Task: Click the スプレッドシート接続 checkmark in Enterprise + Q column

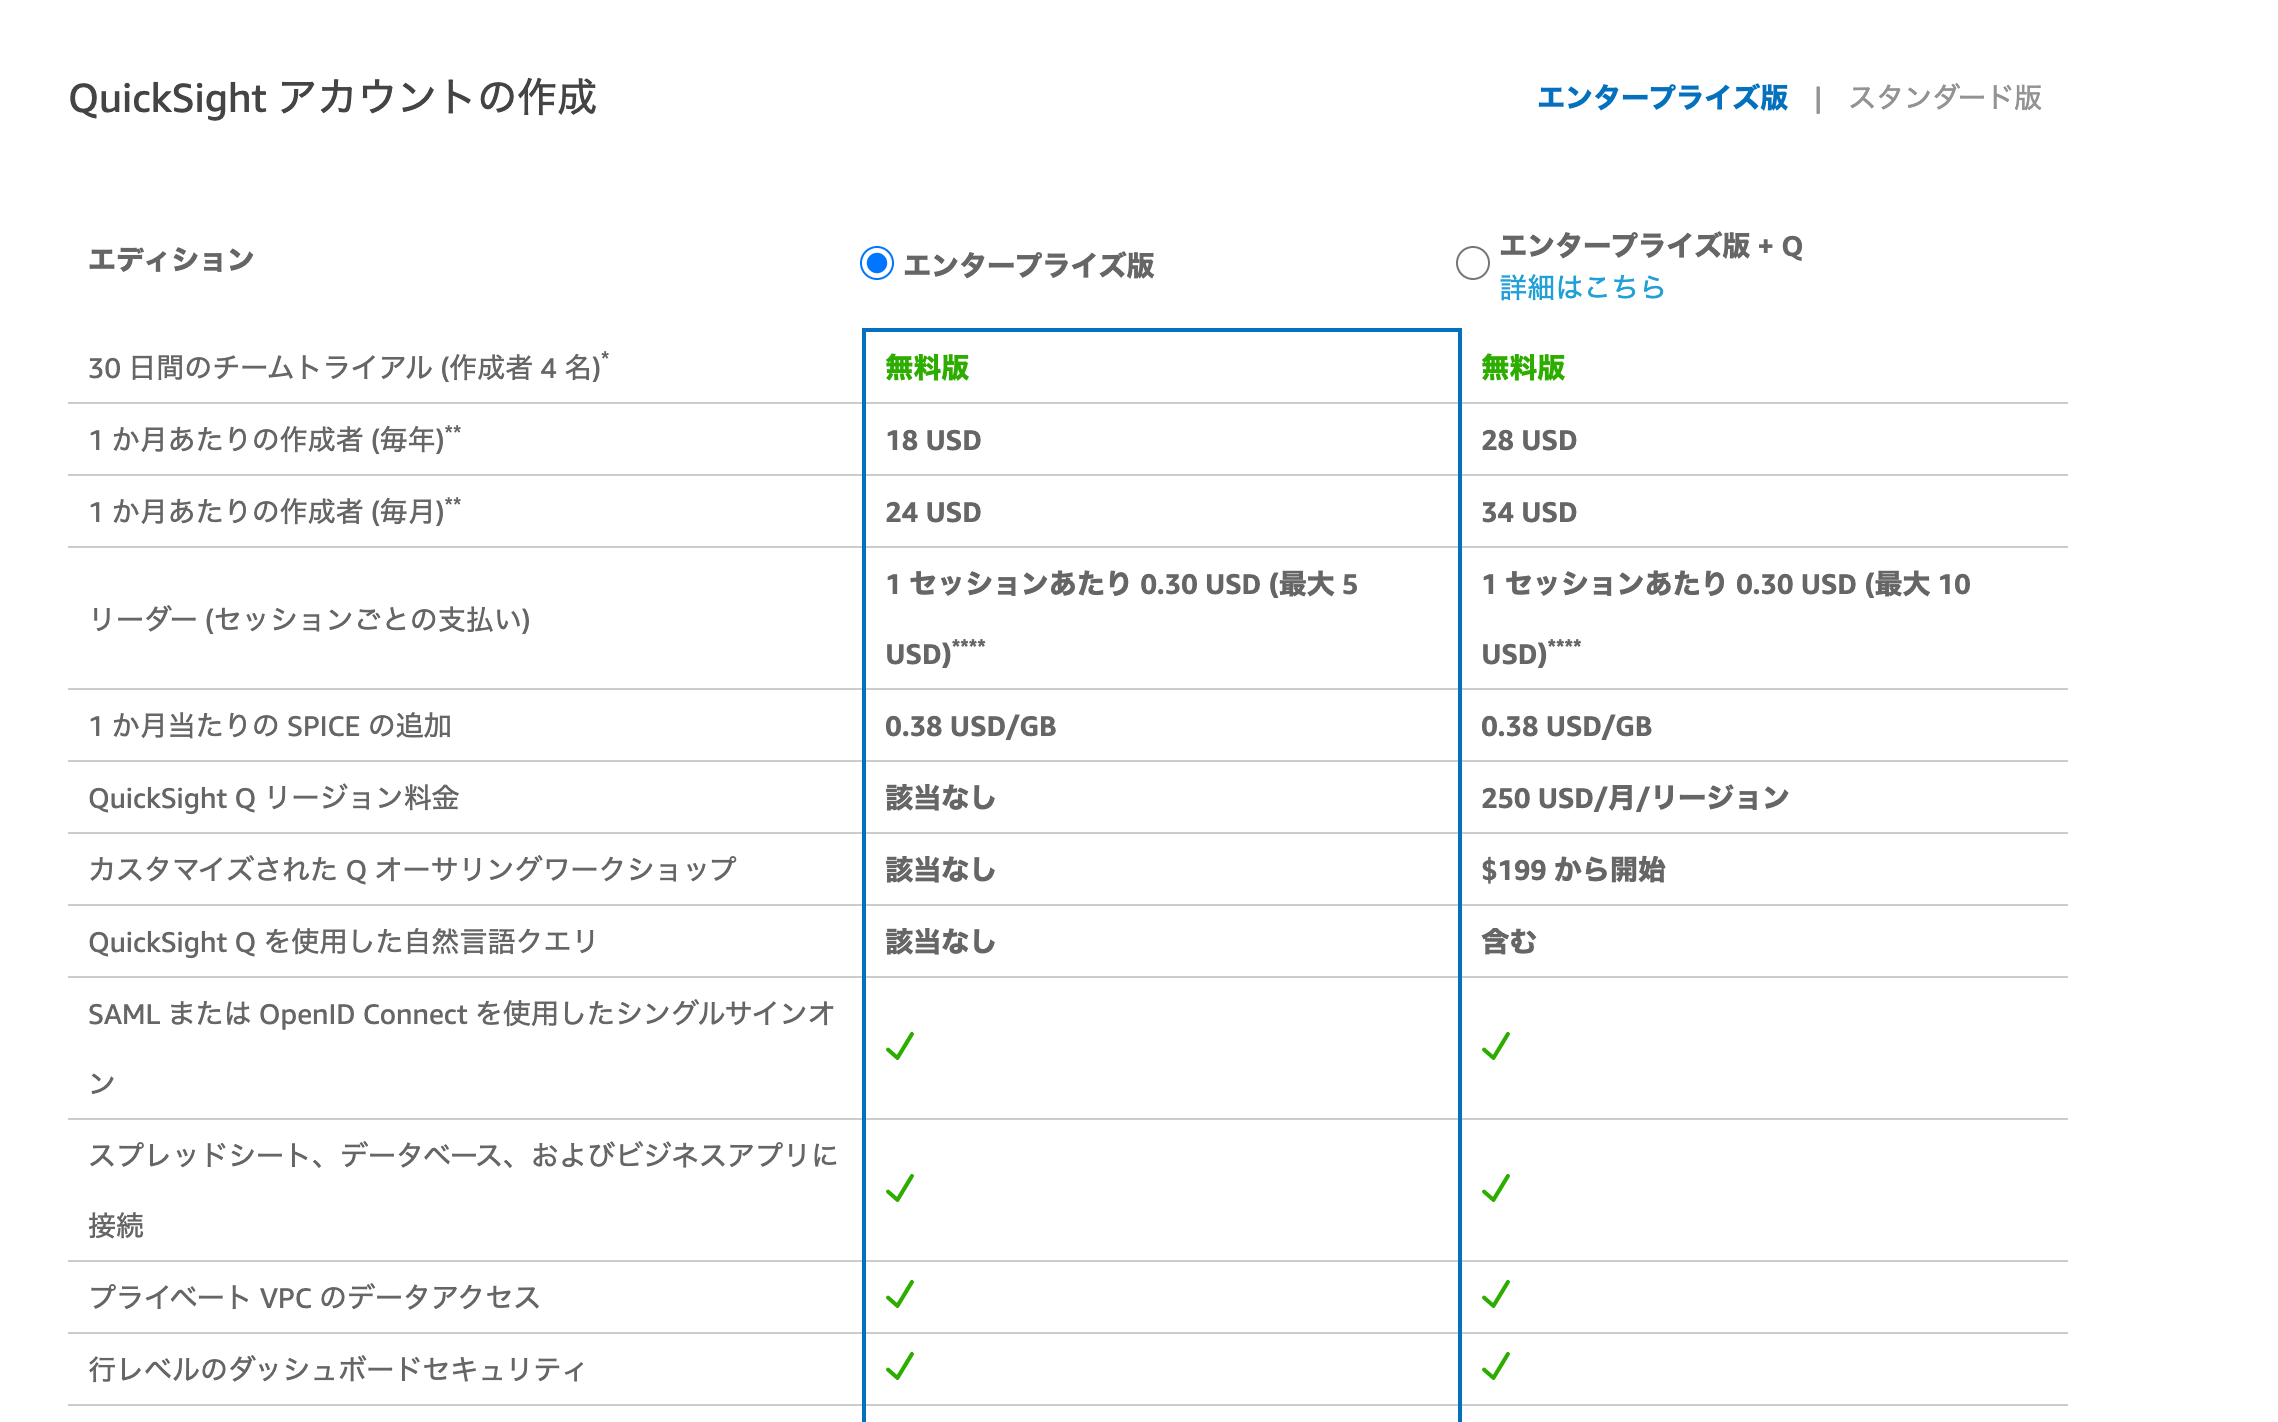Action: click(x=1496, y=1188)
